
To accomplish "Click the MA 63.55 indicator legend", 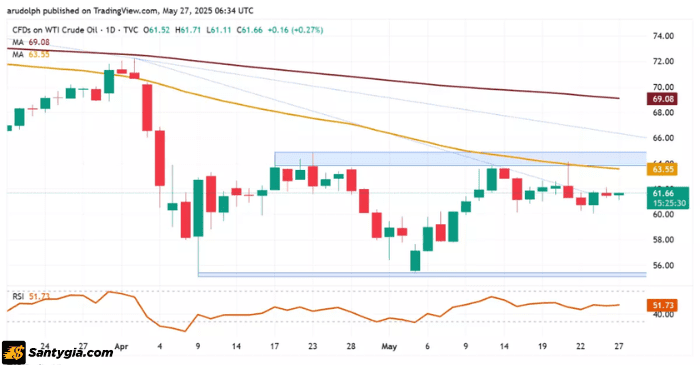I will point(30,54).
